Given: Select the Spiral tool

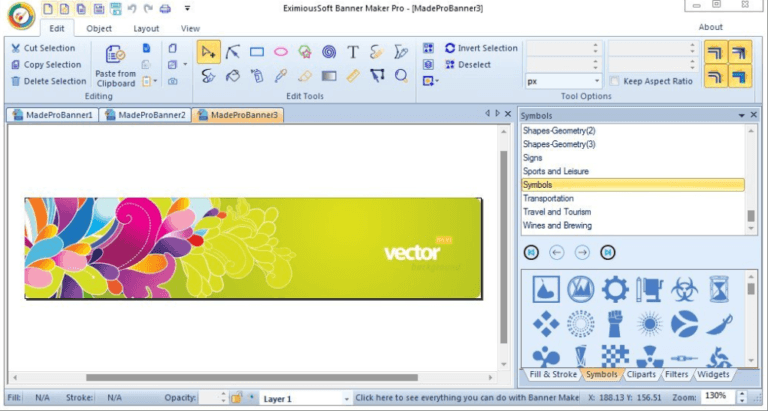Looking at the screenshot, I should point(329,52).
